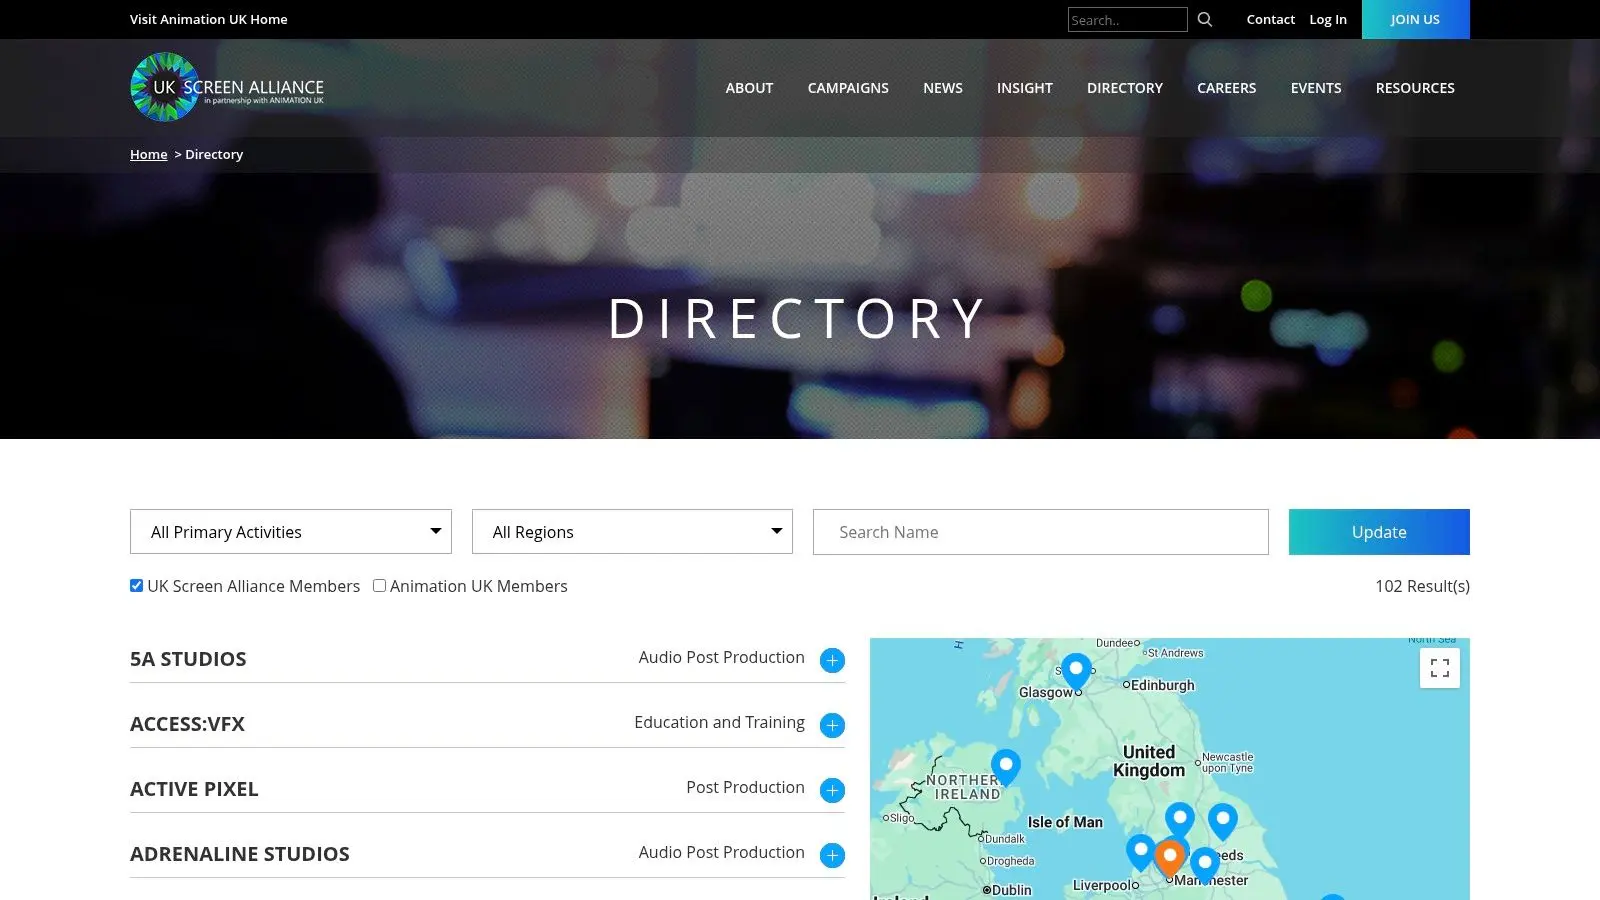The image size is (1600, 900).
Task: Open the All Primary Activities dropdown
Action: (x=290, y=532)
